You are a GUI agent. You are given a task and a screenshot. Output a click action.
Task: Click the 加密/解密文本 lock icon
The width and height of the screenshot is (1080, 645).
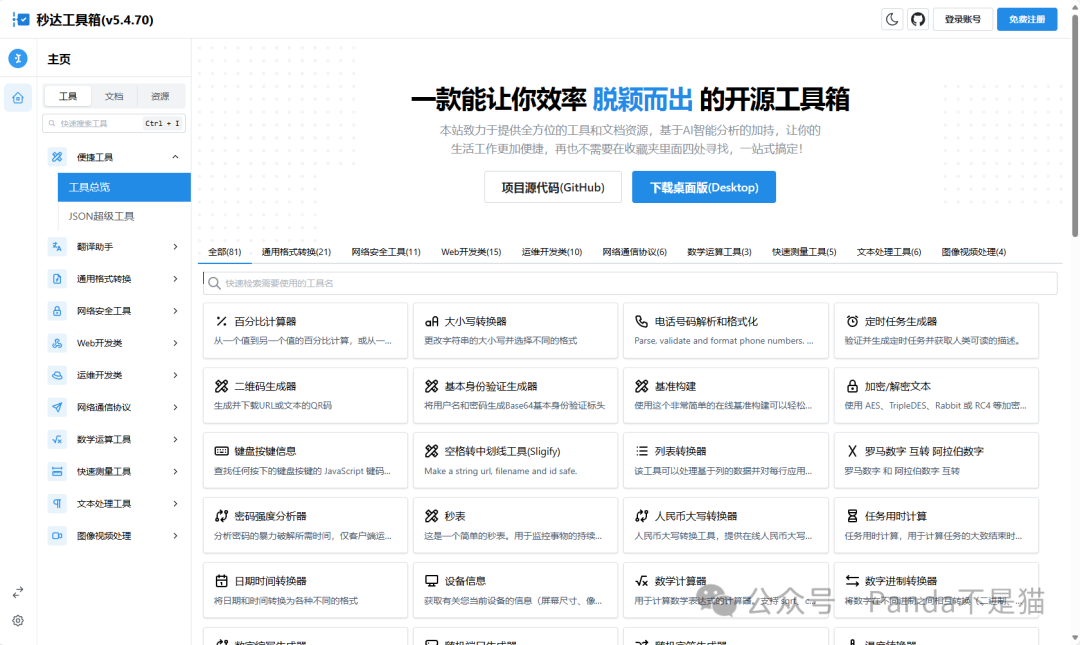point(852,386)
